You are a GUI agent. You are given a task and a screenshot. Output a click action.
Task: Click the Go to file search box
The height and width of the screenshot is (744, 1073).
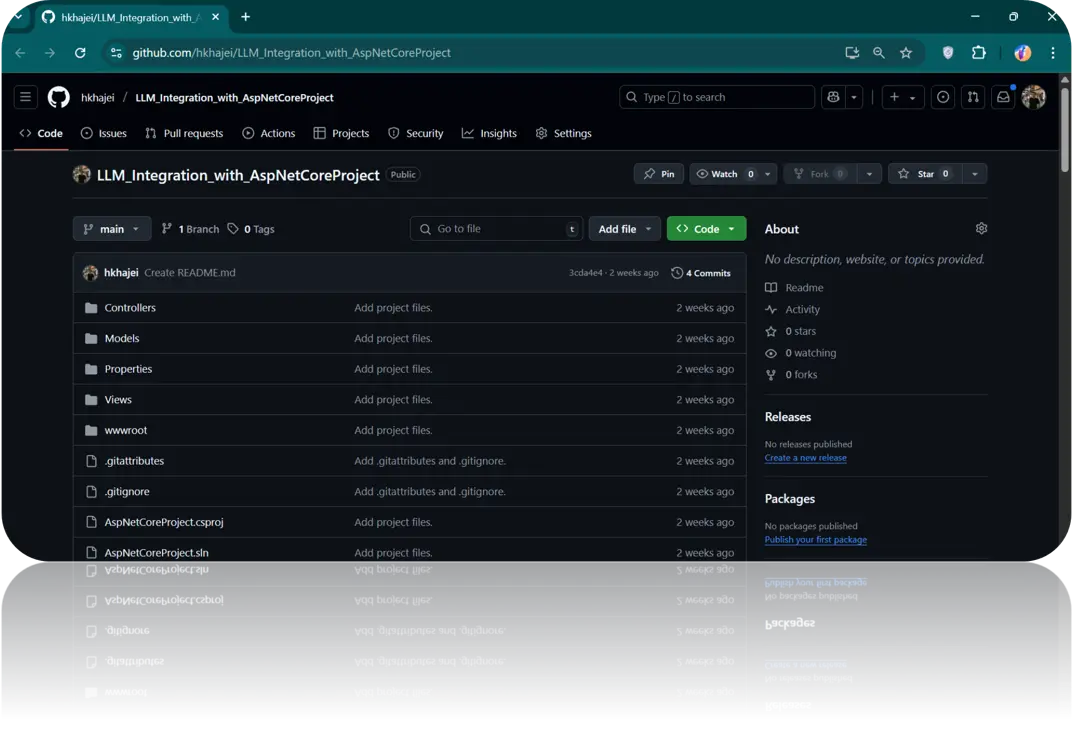coord(495,228)
